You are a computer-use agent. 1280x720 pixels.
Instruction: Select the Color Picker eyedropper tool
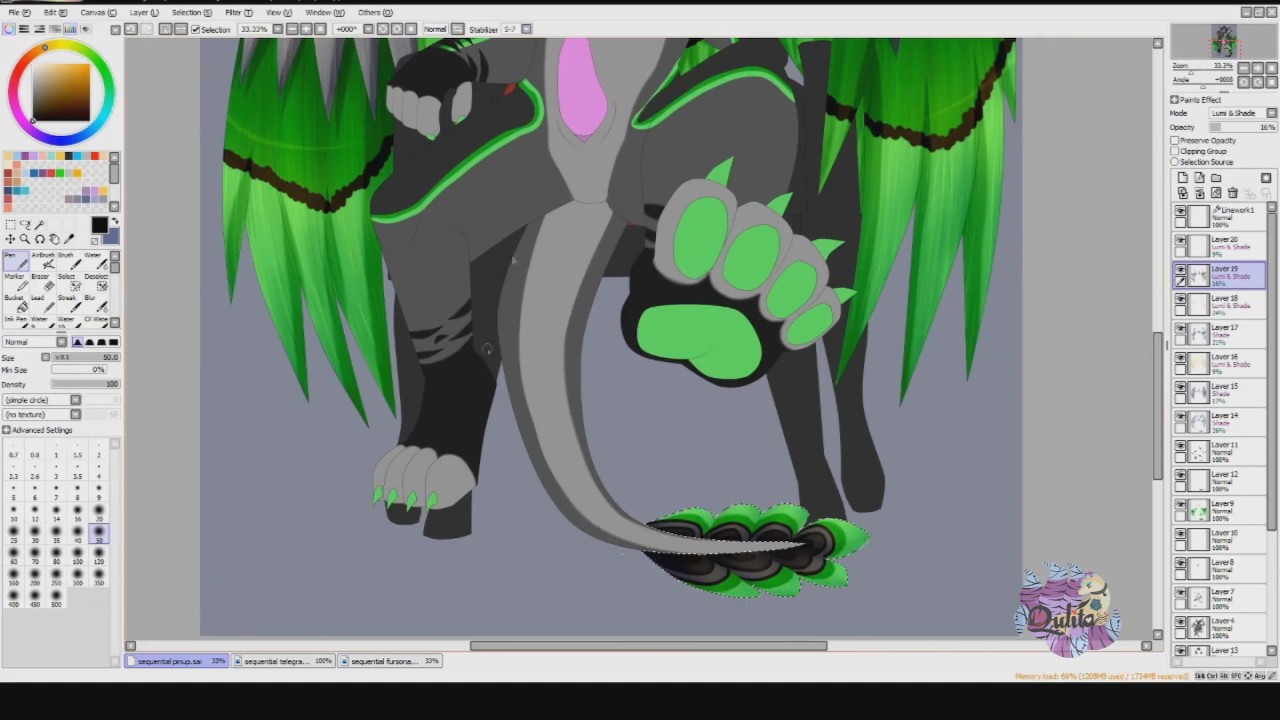[x=69, y=239]
